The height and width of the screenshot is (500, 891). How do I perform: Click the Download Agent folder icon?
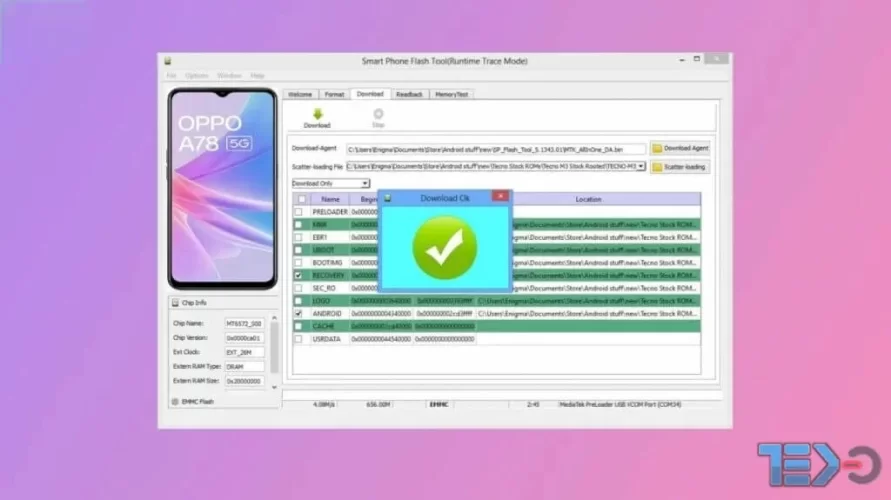[x=657, y=148]
